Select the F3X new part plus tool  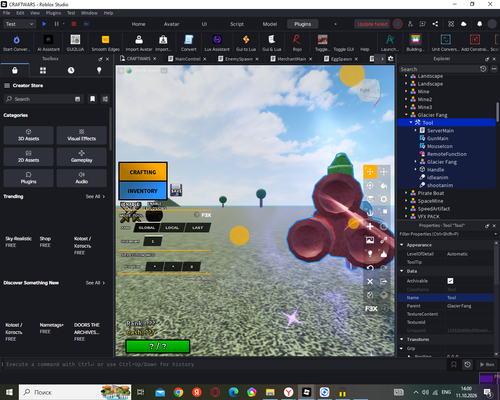(x=370, y=227)
